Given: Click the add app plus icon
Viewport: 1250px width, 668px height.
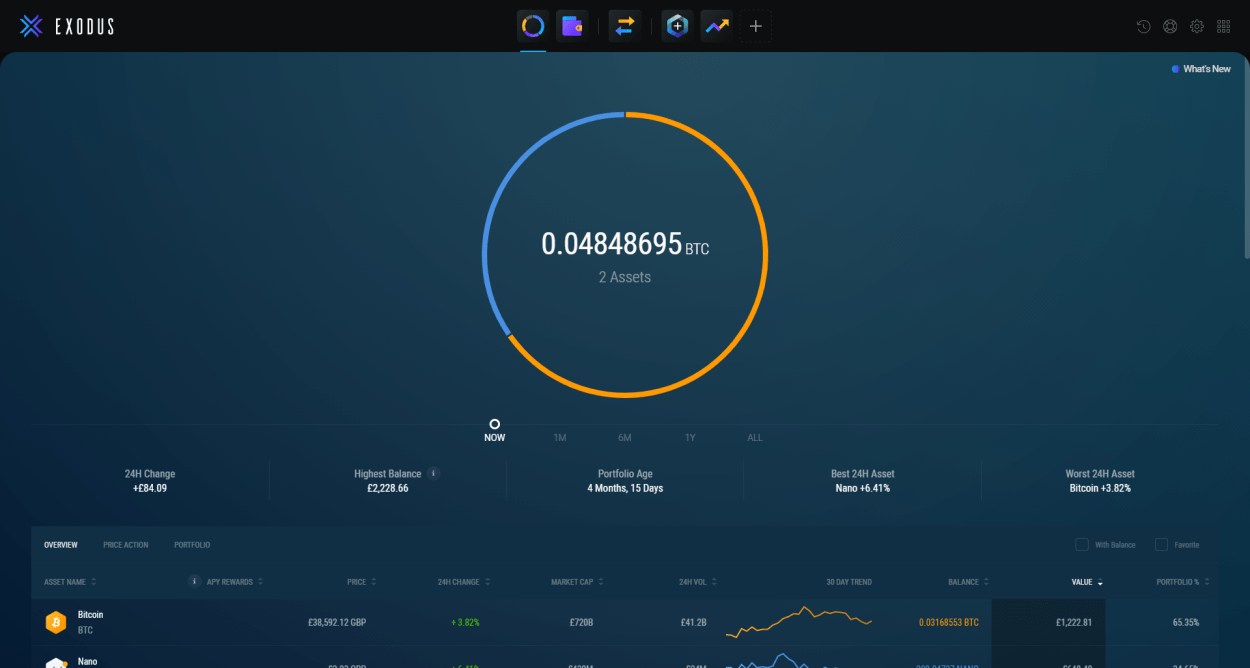Looking at the screenshot, I should (x=756, y=26).
